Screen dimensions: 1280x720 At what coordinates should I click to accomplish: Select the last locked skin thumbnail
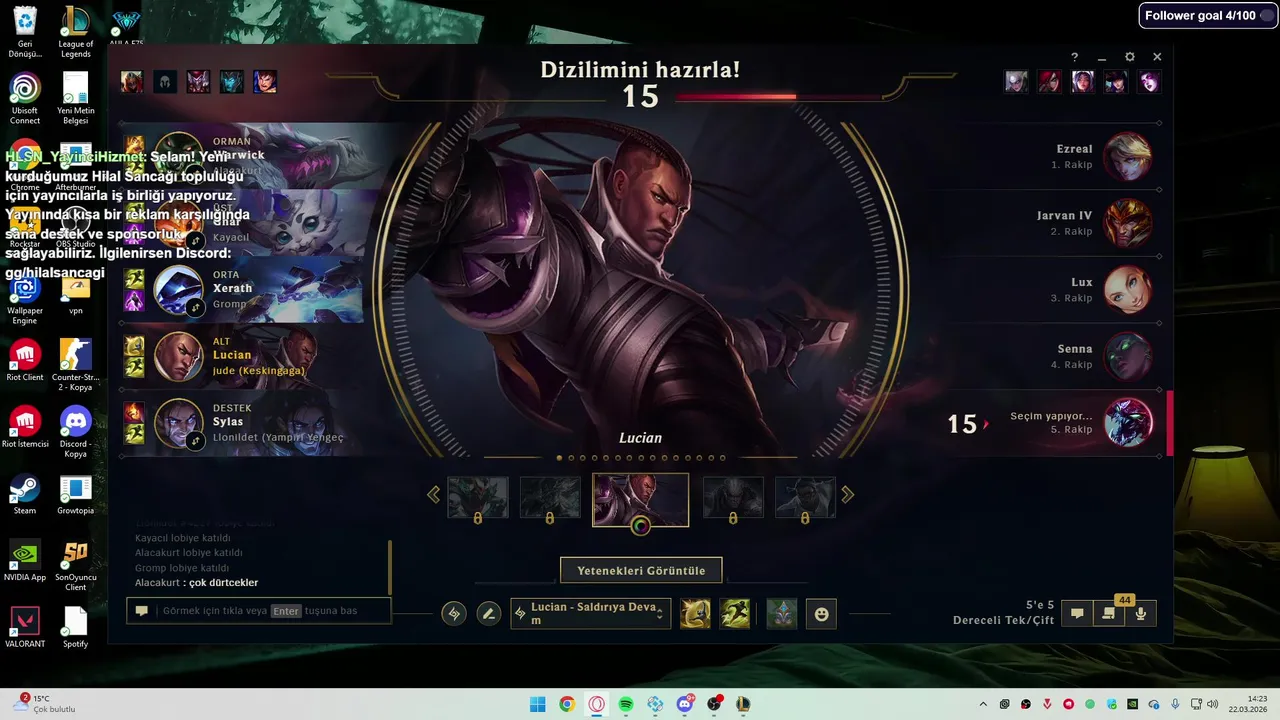point(805,498)
